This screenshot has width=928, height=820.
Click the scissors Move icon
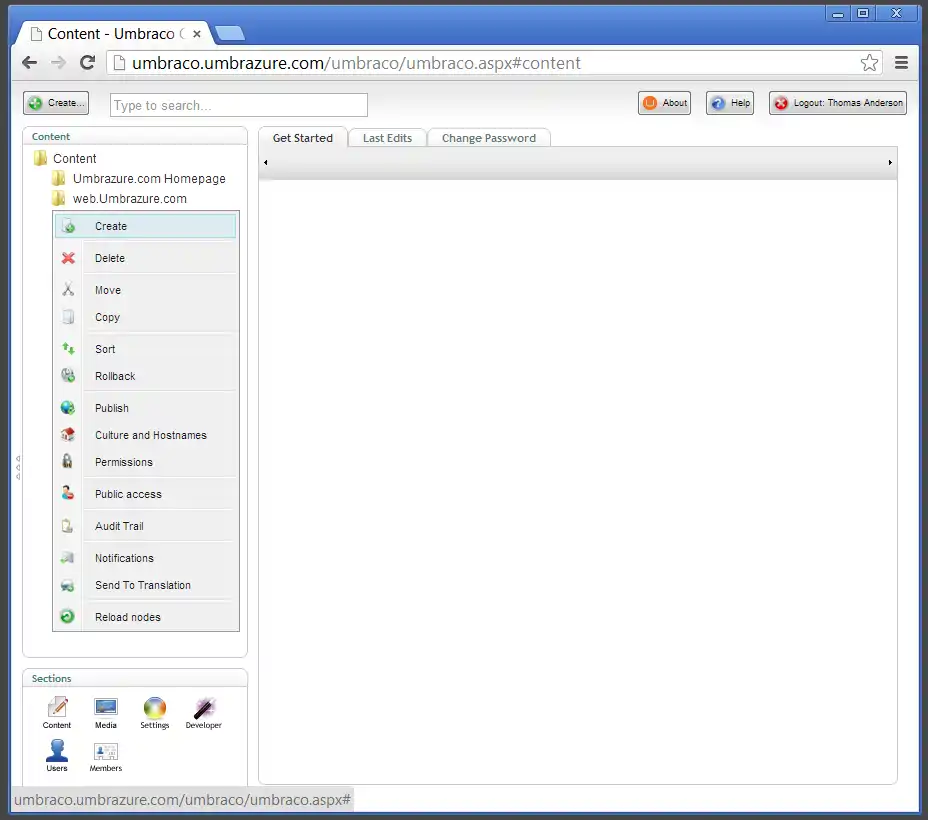[68, 290]
